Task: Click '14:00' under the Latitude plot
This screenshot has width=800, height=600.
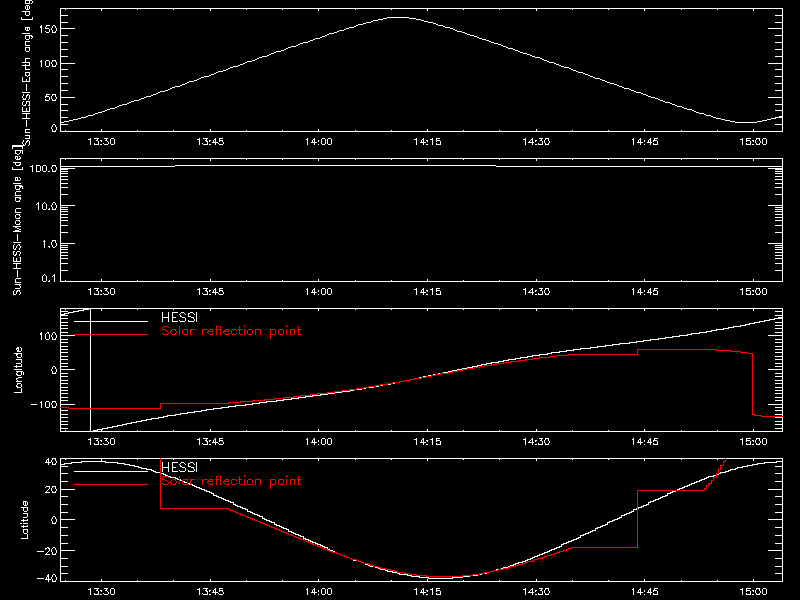Action: coord(318,592)
